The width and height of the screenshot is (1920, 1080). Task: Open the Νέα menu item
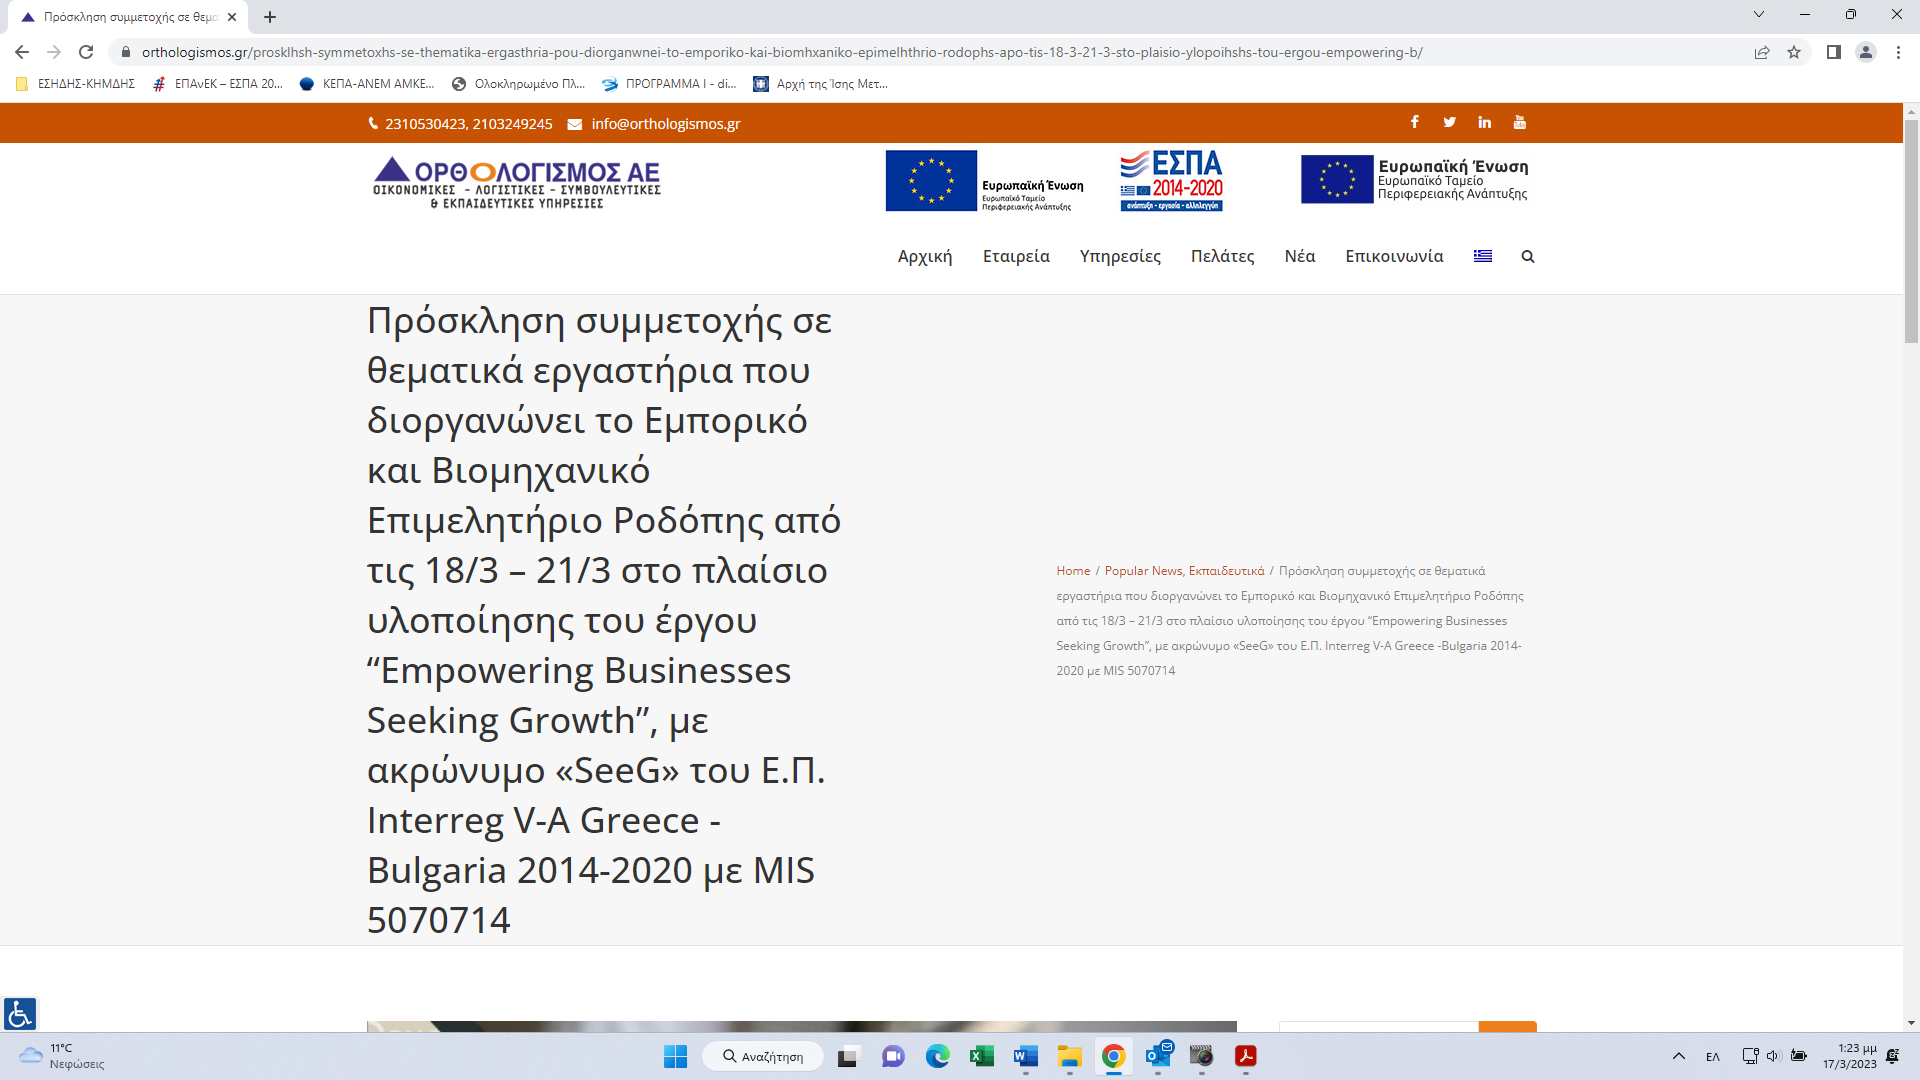1300,257
